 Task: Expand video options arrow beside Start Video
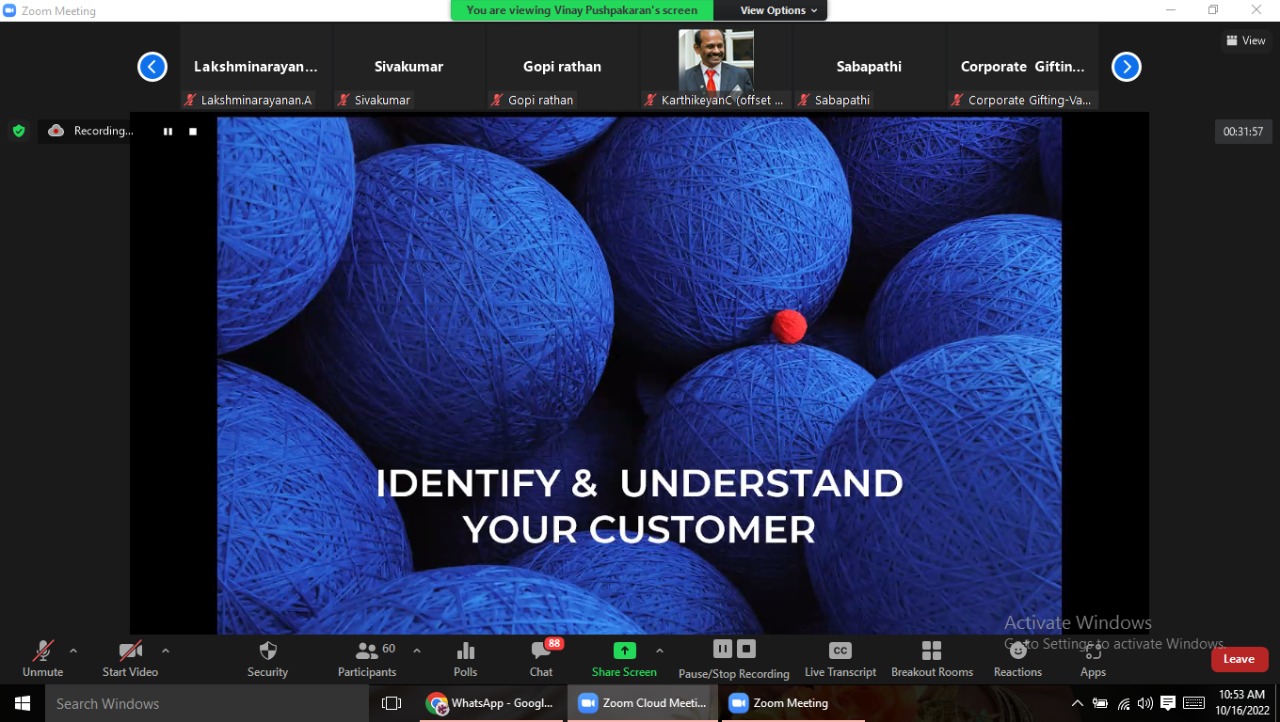(x=165, y=651)
